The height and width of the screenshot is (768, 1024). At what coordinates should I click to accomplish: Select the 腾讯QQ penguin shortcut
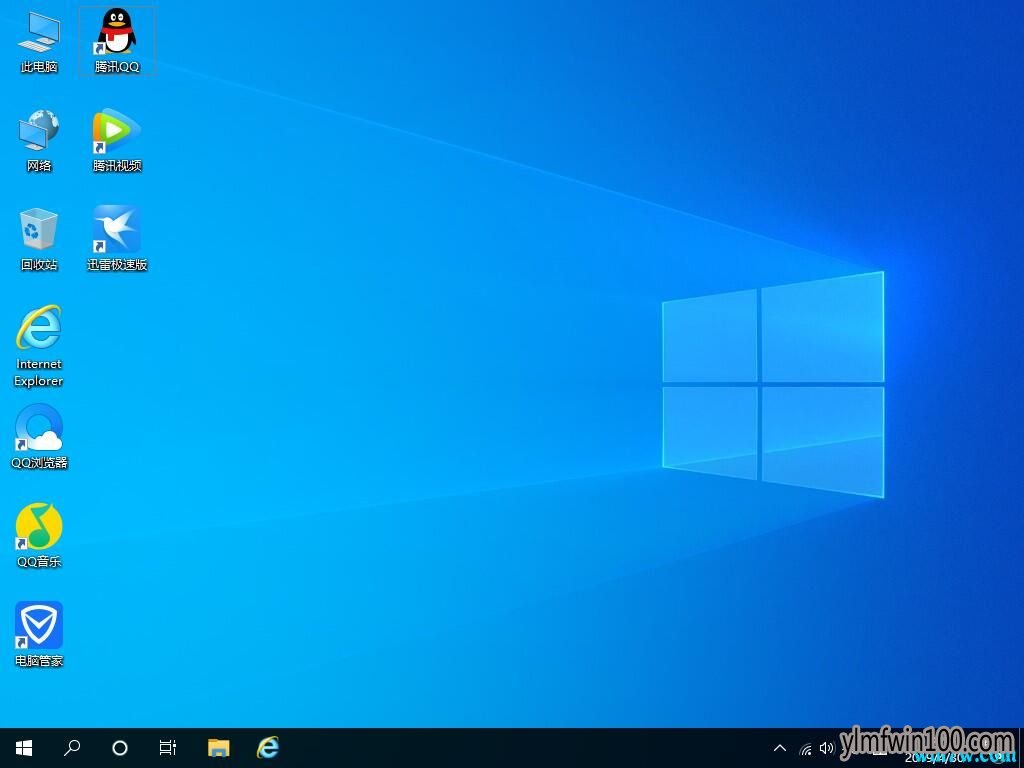coord(117,33)
